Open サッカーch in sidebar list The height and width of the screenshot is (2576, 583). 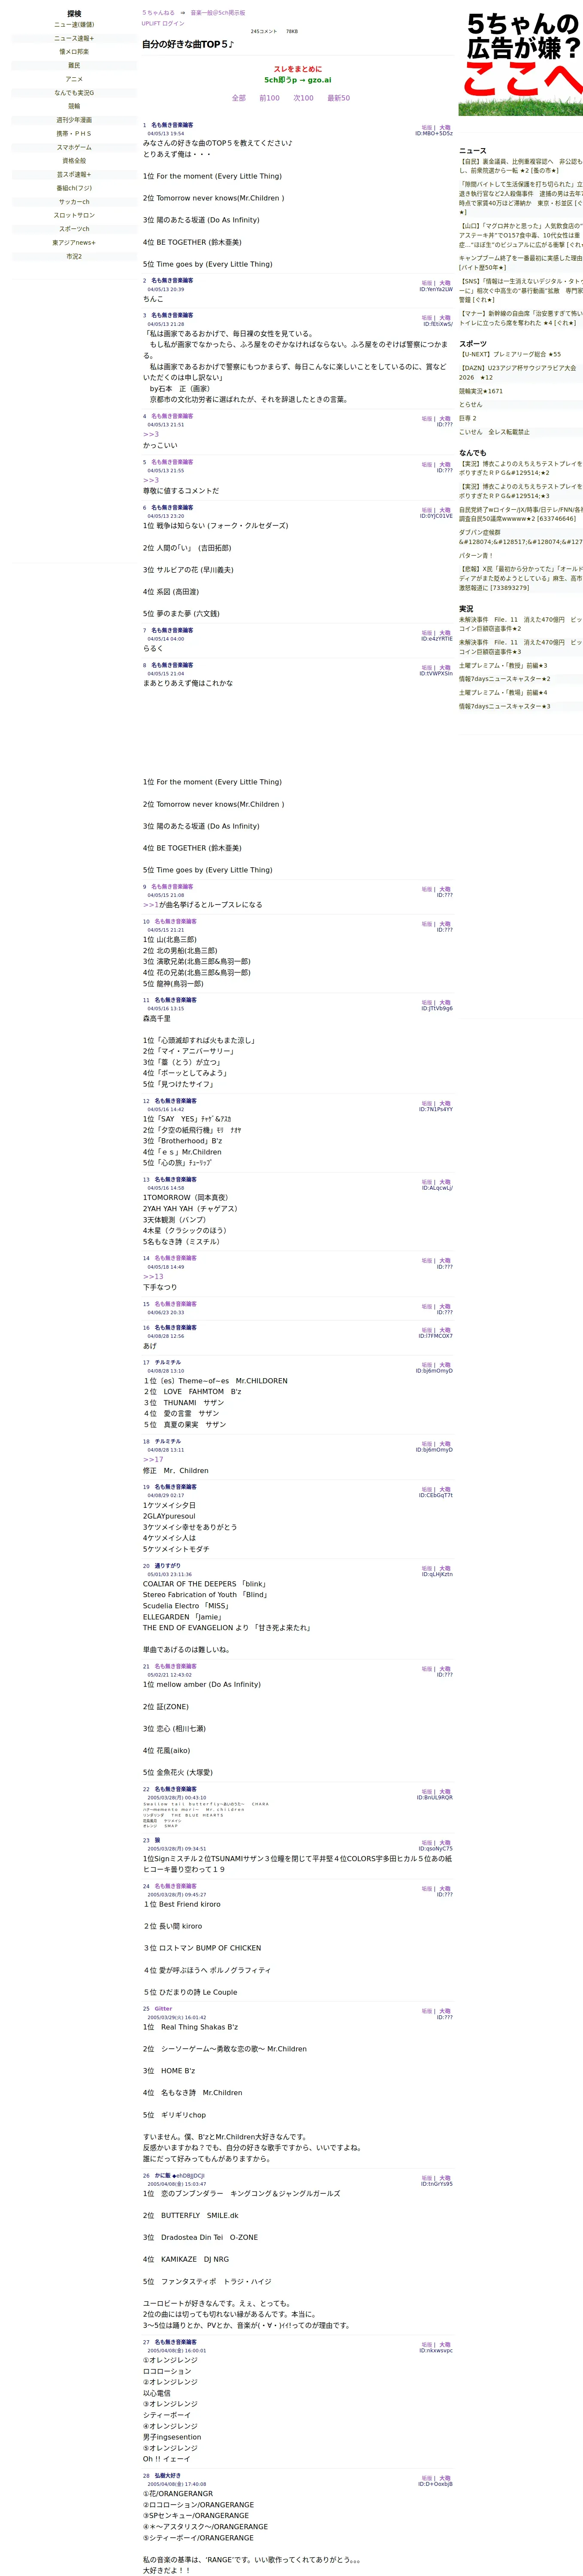tap(74, 201)
